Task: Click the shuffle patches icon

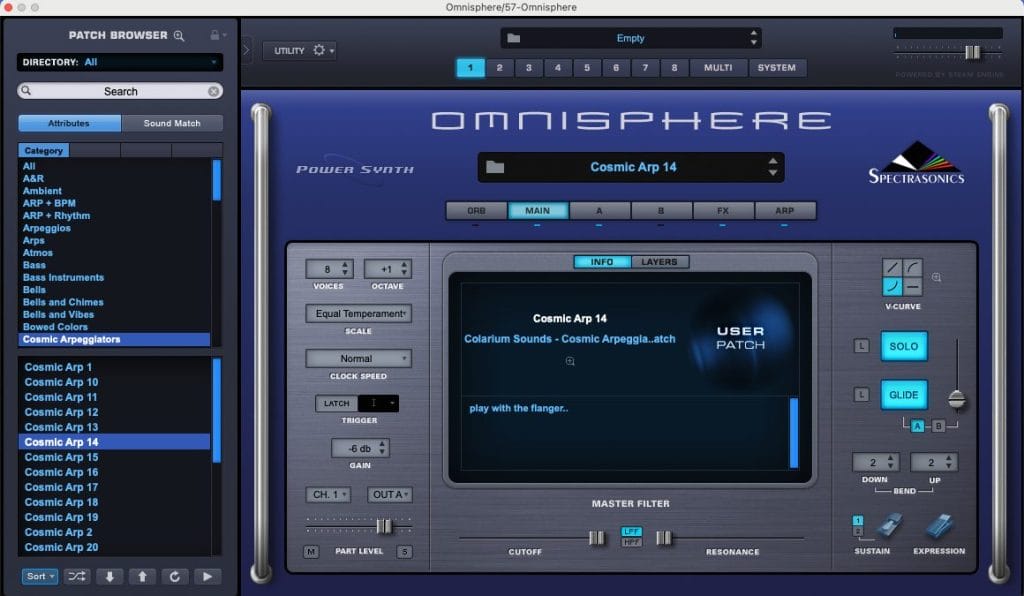Action: pos(77,576)
